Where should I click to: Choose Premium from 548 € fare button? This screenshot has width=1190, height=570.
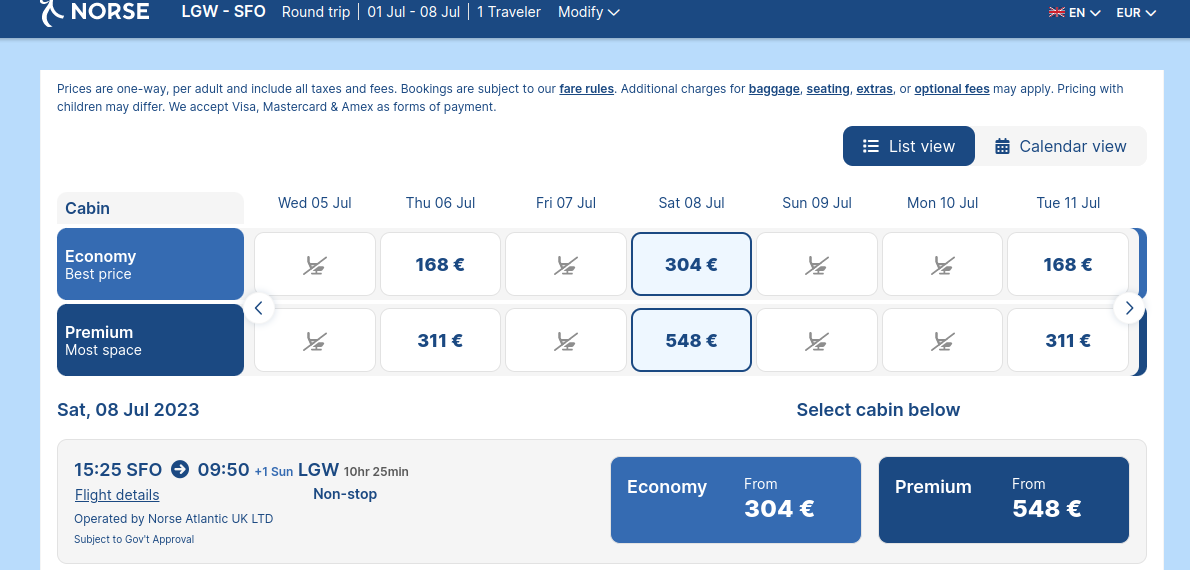point(1004,500)
